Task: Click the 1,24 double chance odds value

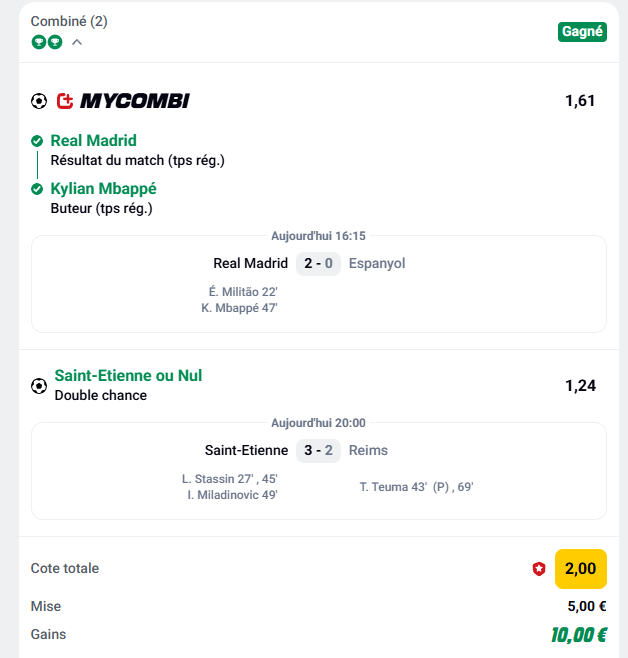Action: [580, 385]
